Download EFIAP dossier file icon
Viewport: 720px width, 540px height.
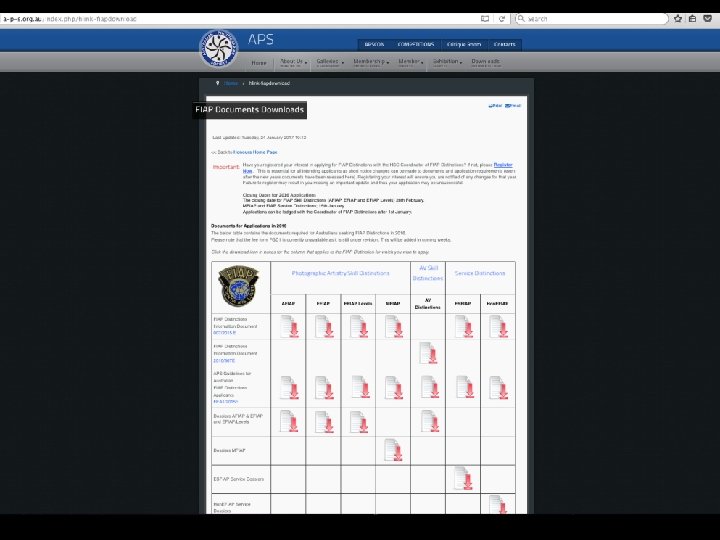point(324,422)
